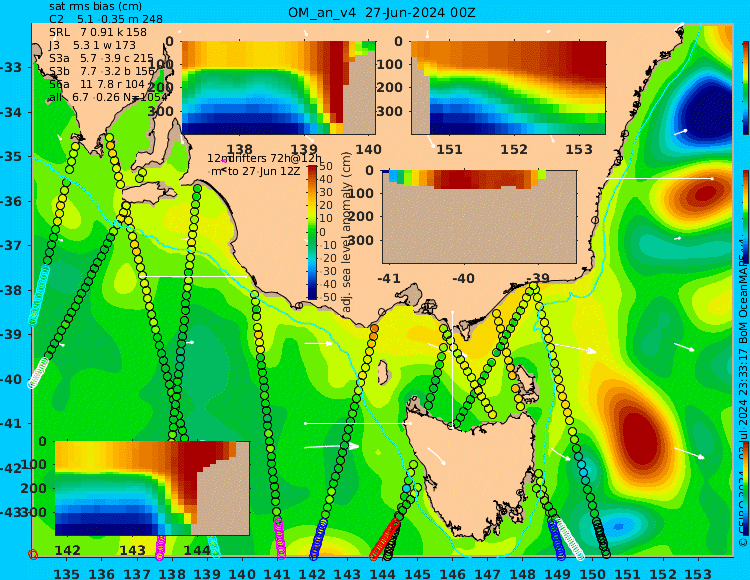Click the S3b satellite statistics row
Image resolution: width=750 pixels, height=580 pixels.
click(x=102, y=71)
